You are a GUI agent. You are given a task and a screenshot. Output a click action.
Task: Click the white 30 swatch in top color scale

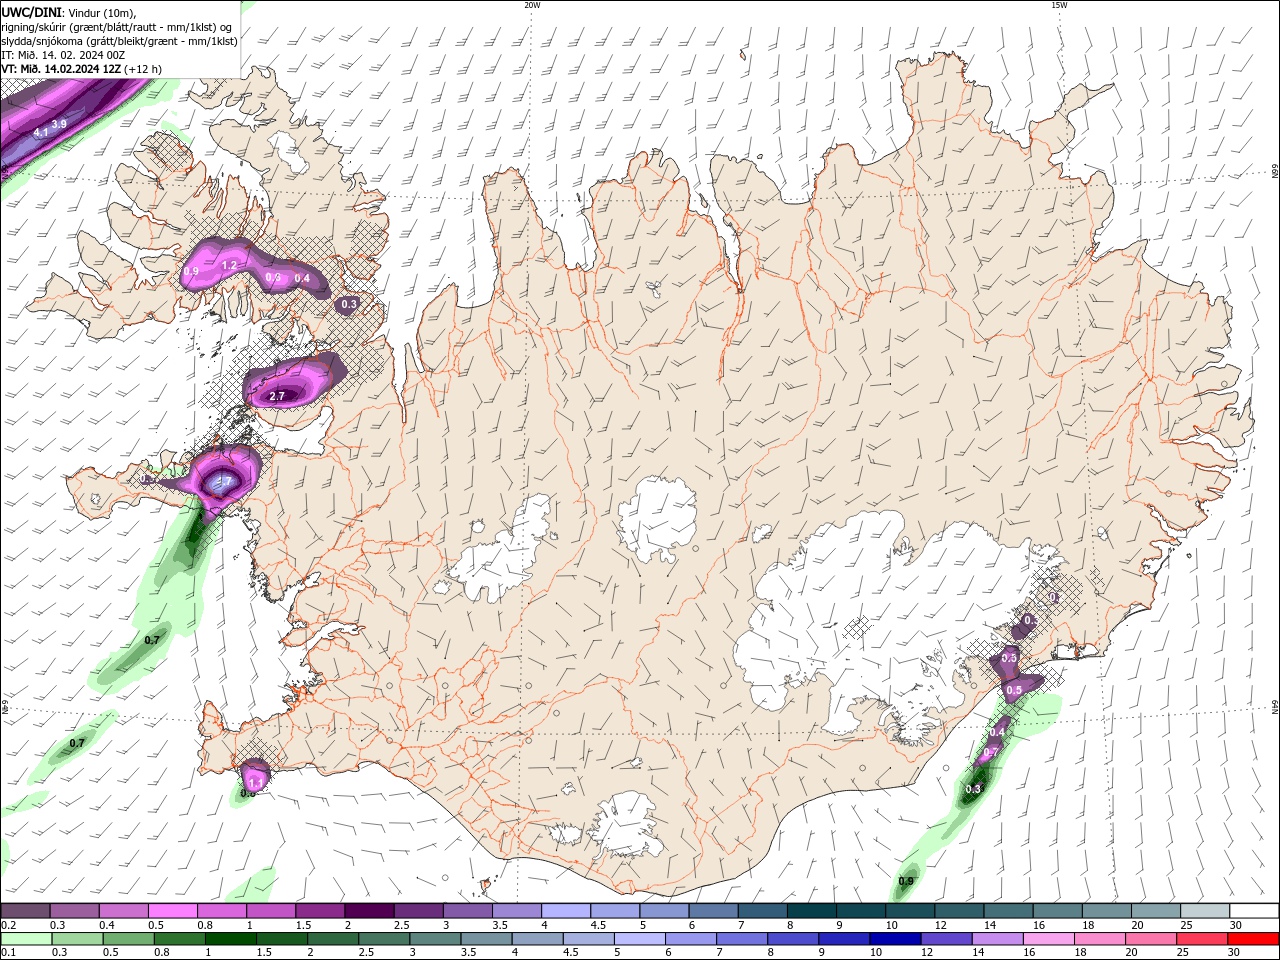(1254, 911)
